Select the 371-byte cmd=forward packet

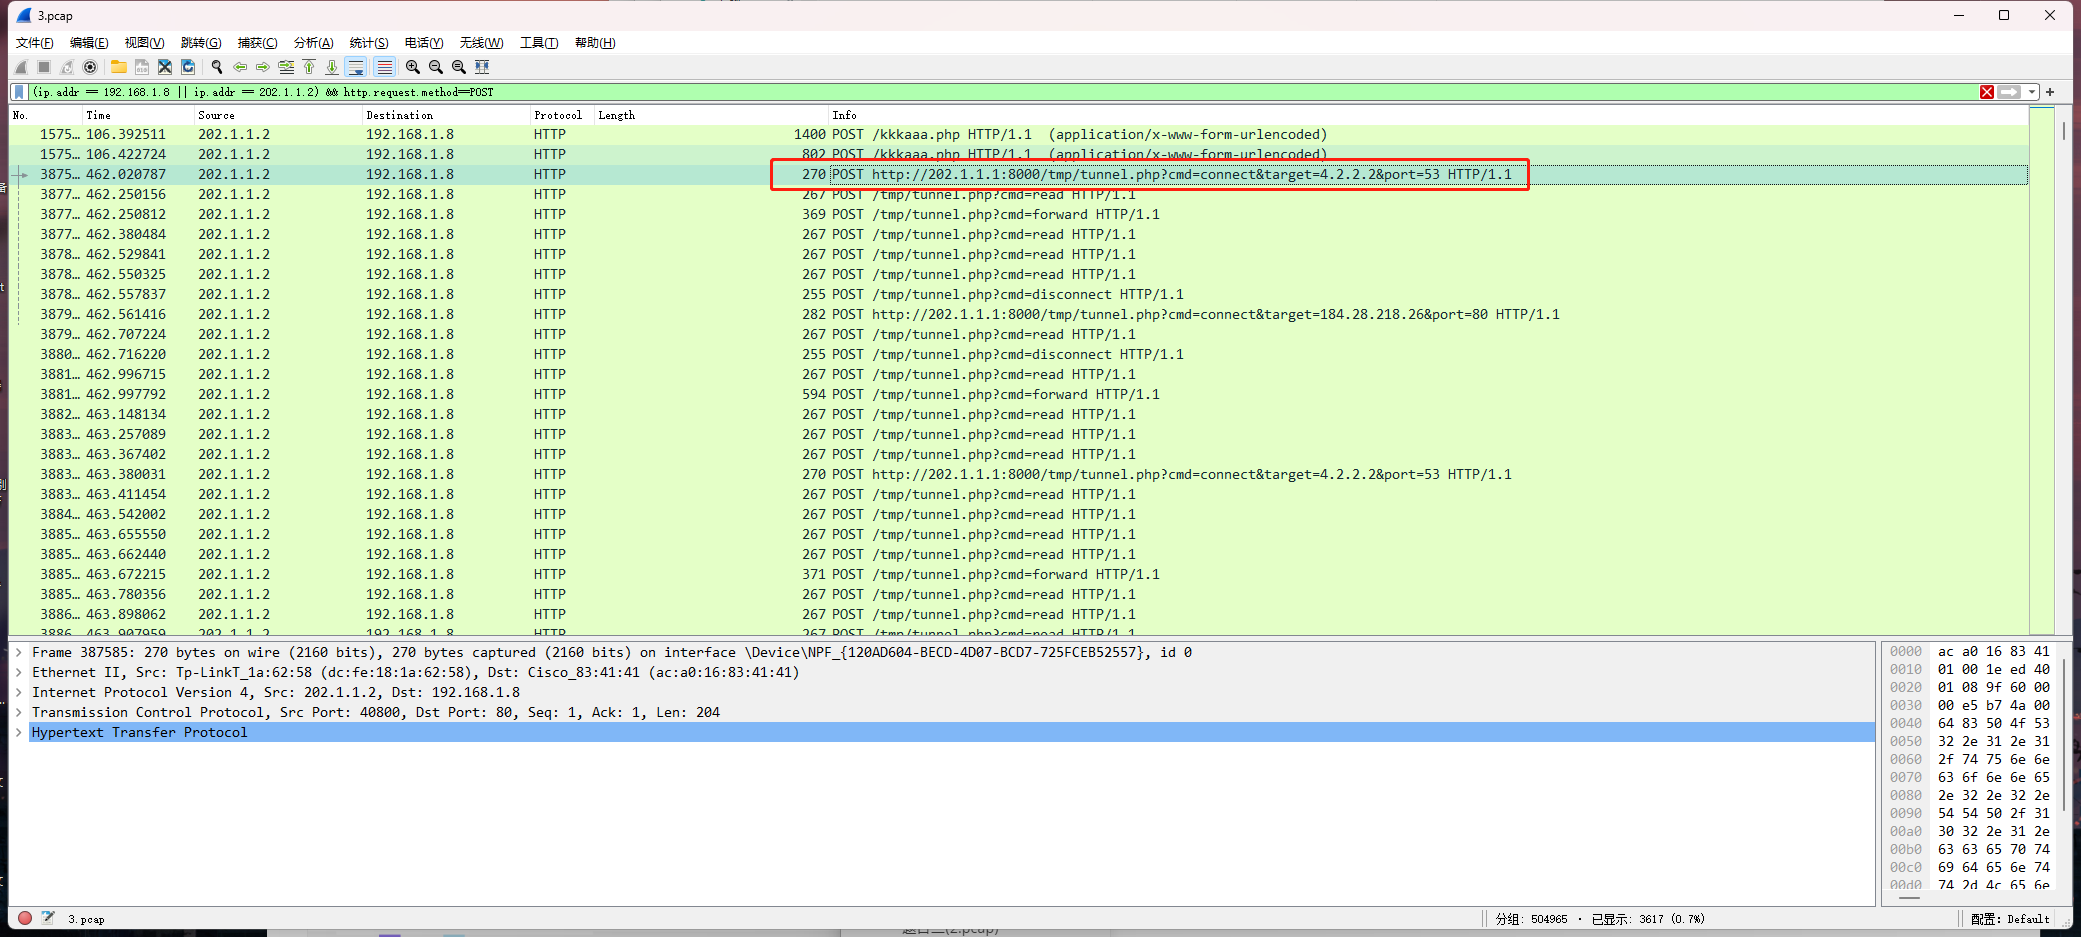(x=1018, y=574)
